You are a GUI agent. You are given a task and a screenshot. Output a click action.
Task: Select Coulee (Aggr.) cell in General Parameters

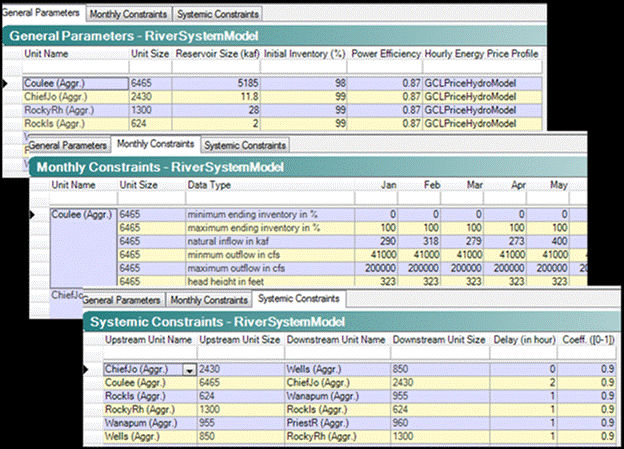(76, 83)
